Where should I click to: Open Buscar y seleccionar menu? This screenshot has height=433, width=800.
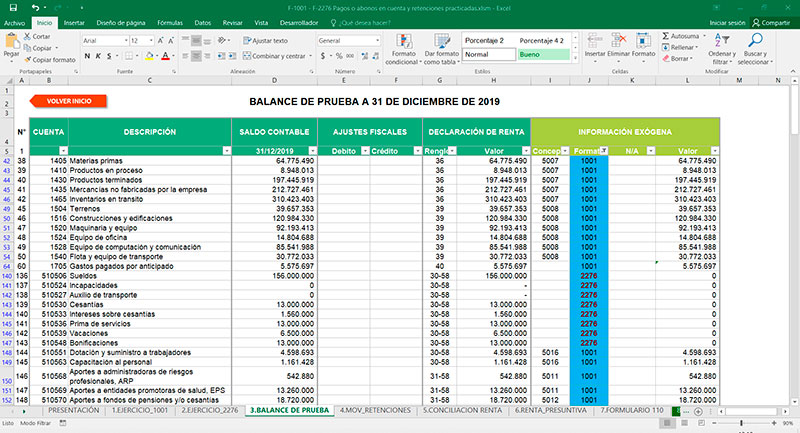(x=755, y=49)
